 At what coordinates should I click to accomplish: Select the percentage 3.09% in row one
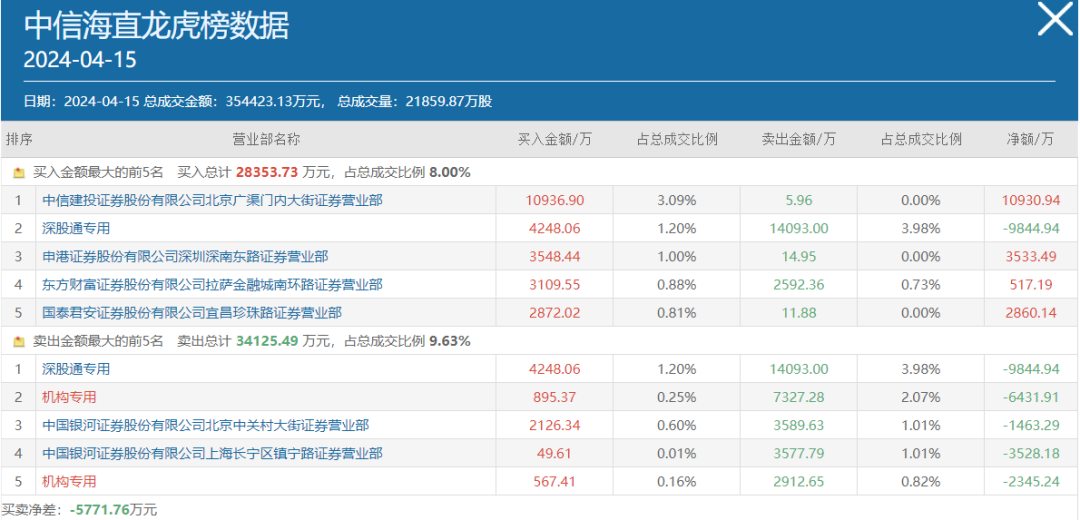(x=676, y=200)
